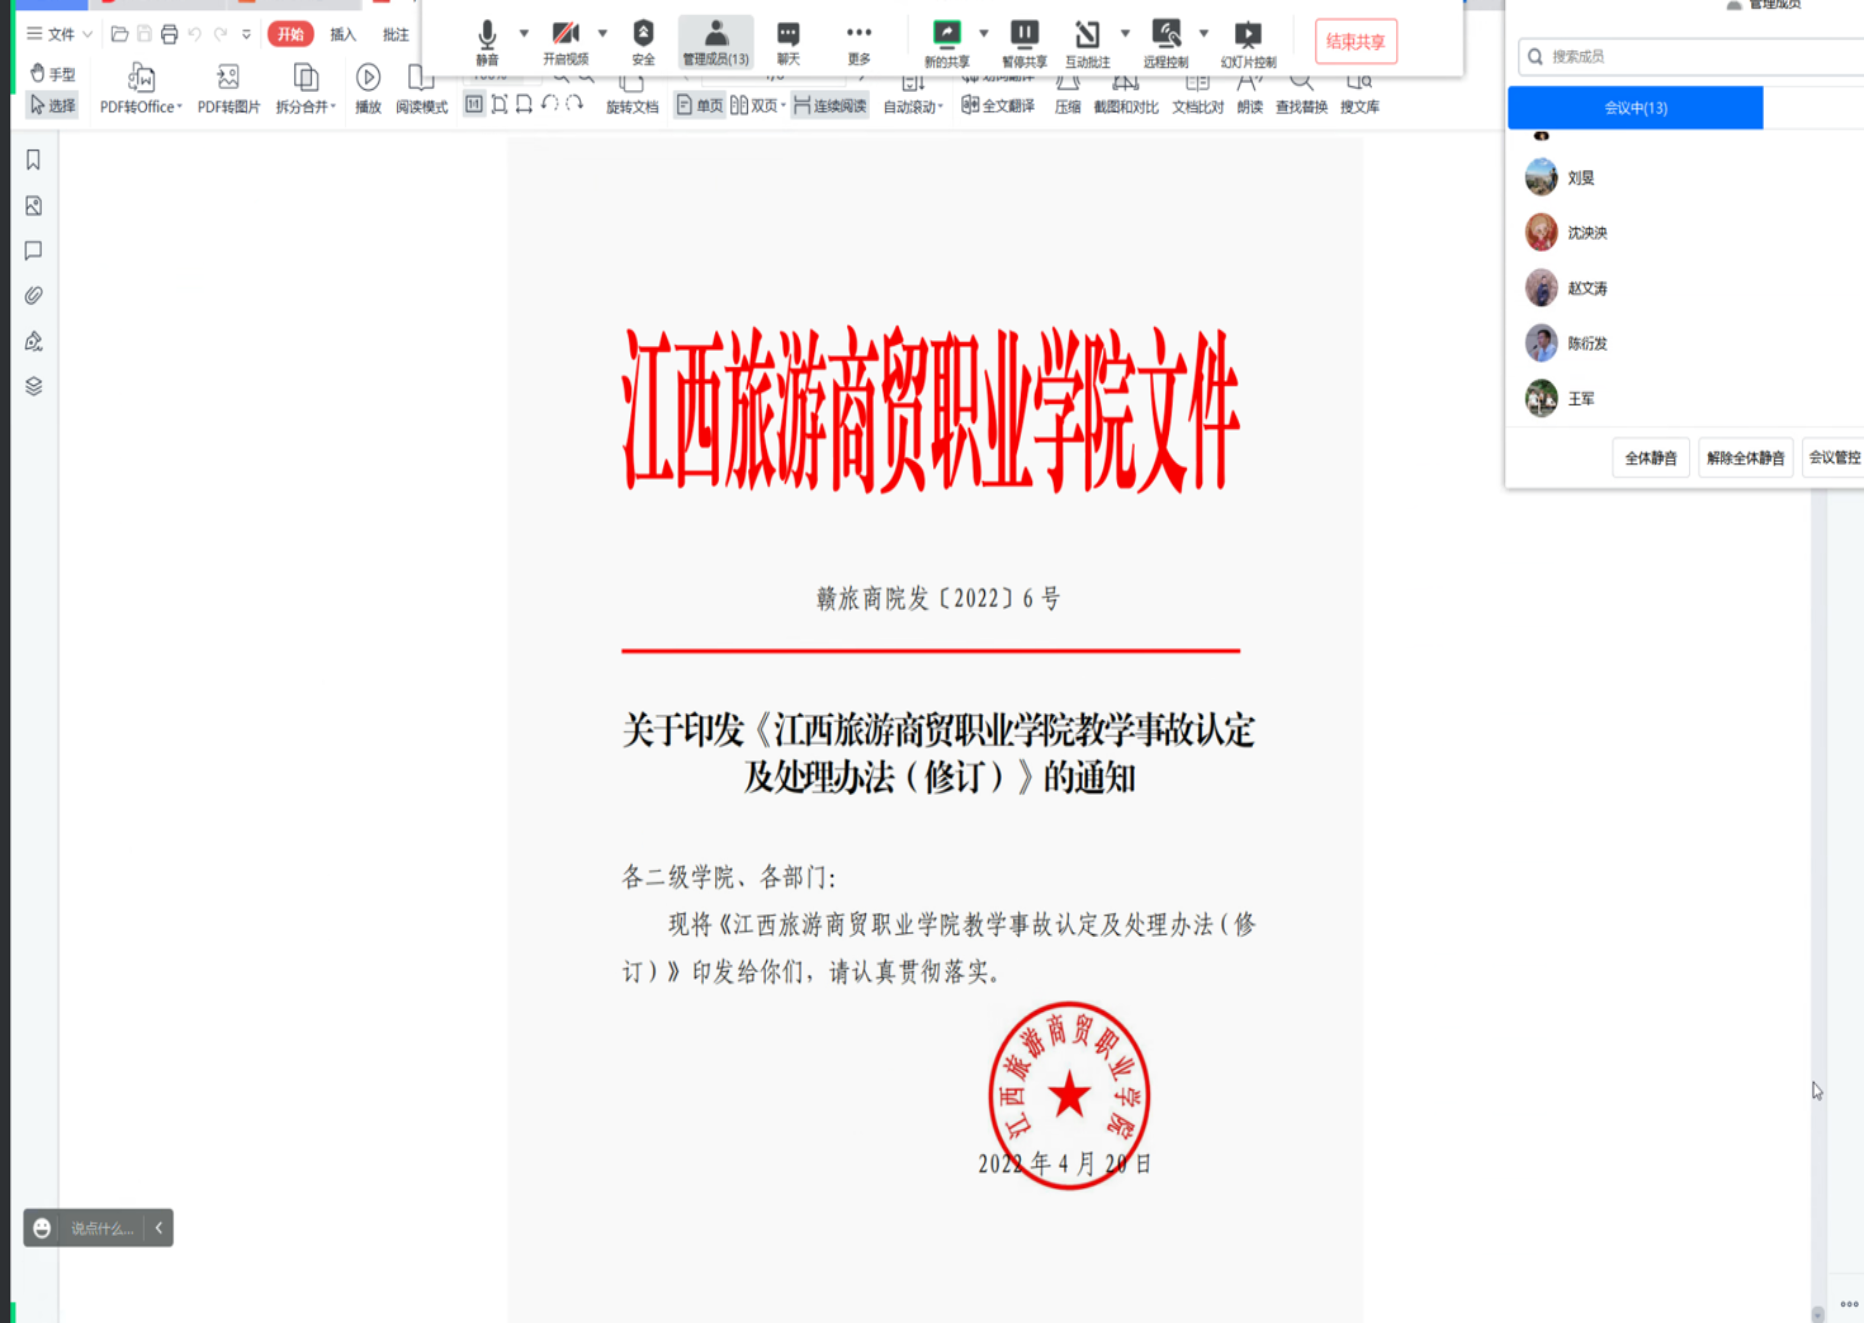The height and width of the screenshot is (1323, 1865).
Task: Expand the New Share dropdown arrow
Action: [x=984, y=33]
